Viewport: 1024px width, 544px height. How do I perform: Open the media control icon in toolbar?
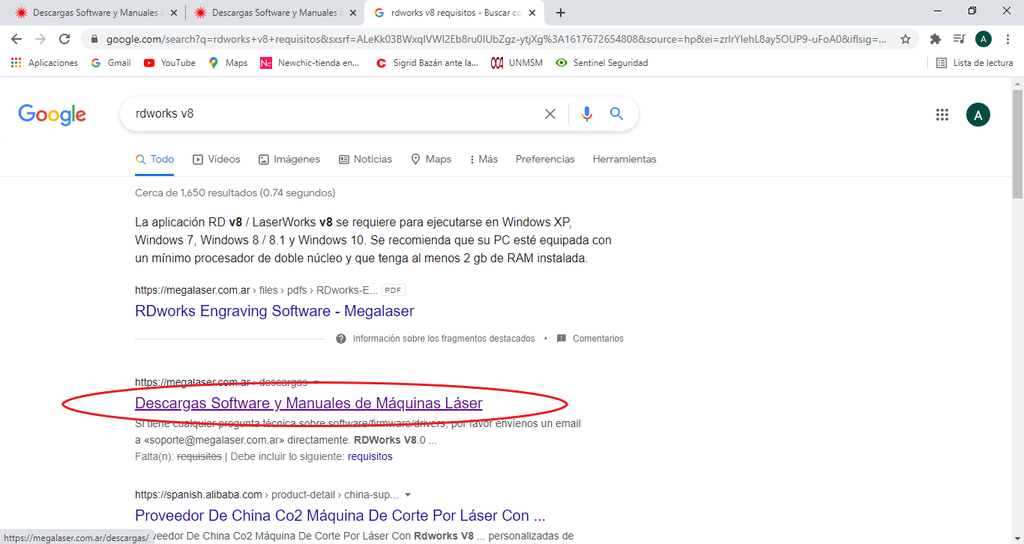pyautogui.click(x=959, y=39)
